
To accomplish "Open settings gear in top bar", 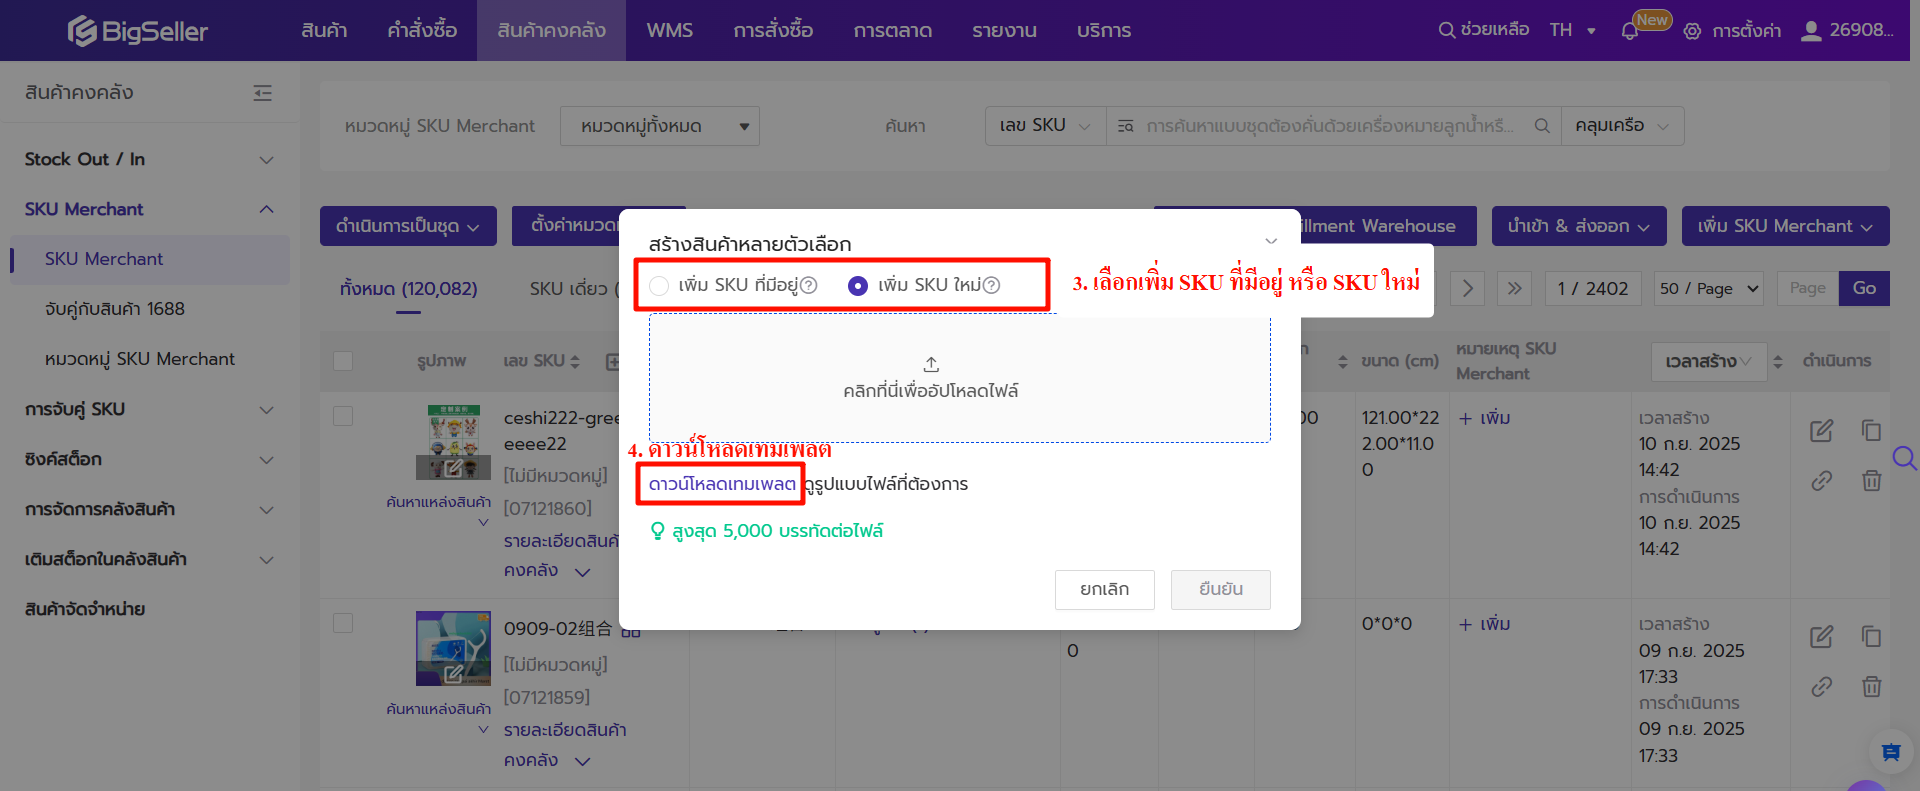I will click(x=1692, y=31).
